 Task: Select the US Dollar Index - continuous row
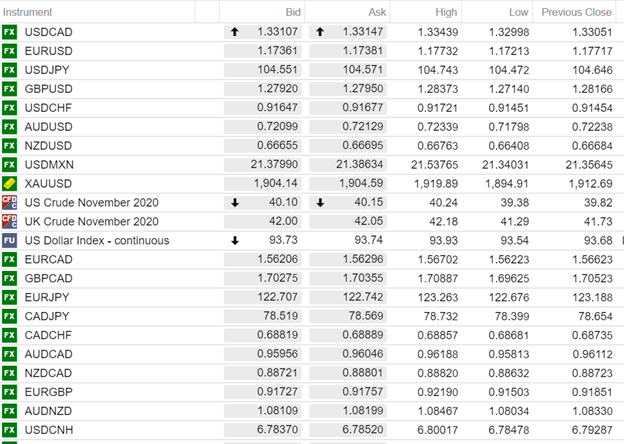point(97,241)
